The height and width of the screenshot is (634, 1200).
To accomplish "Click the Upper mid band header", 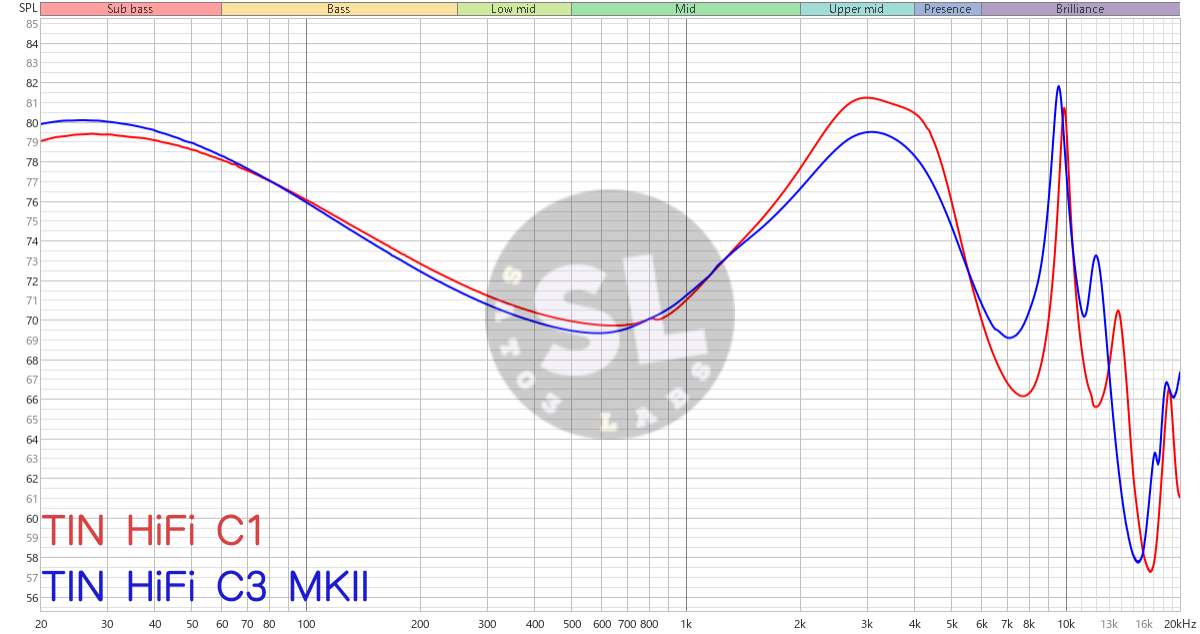I will tap(857, 9).
